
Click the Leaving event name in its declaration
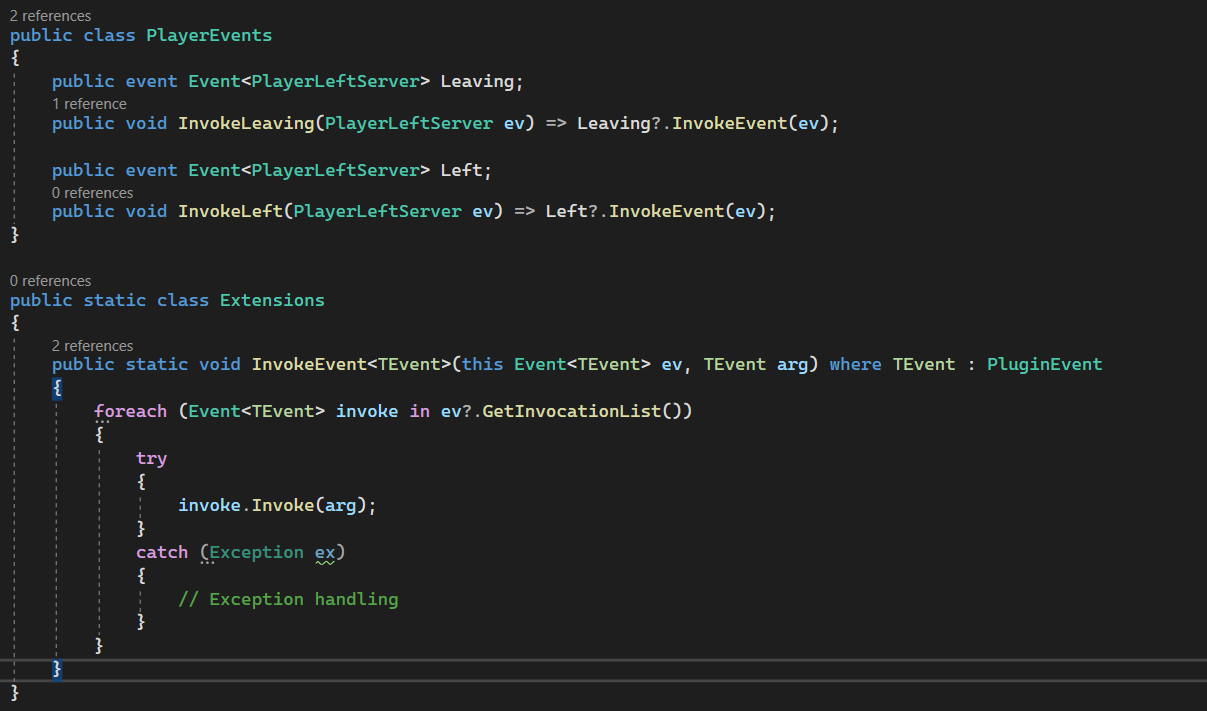(477, 82)
